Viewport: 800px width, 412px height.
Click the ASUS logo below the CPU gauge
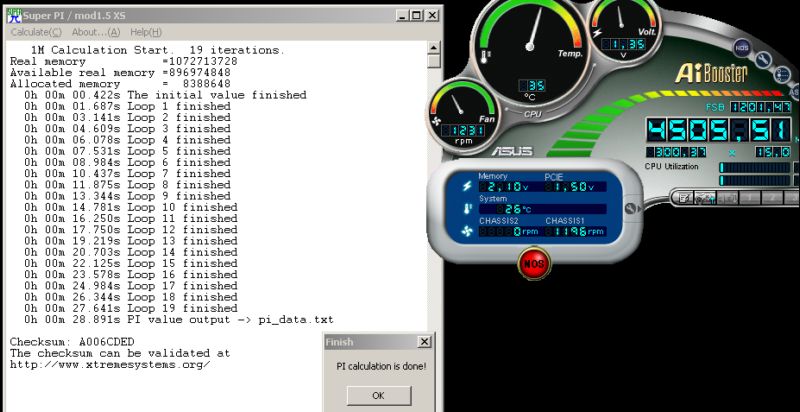tap(512, 151)
